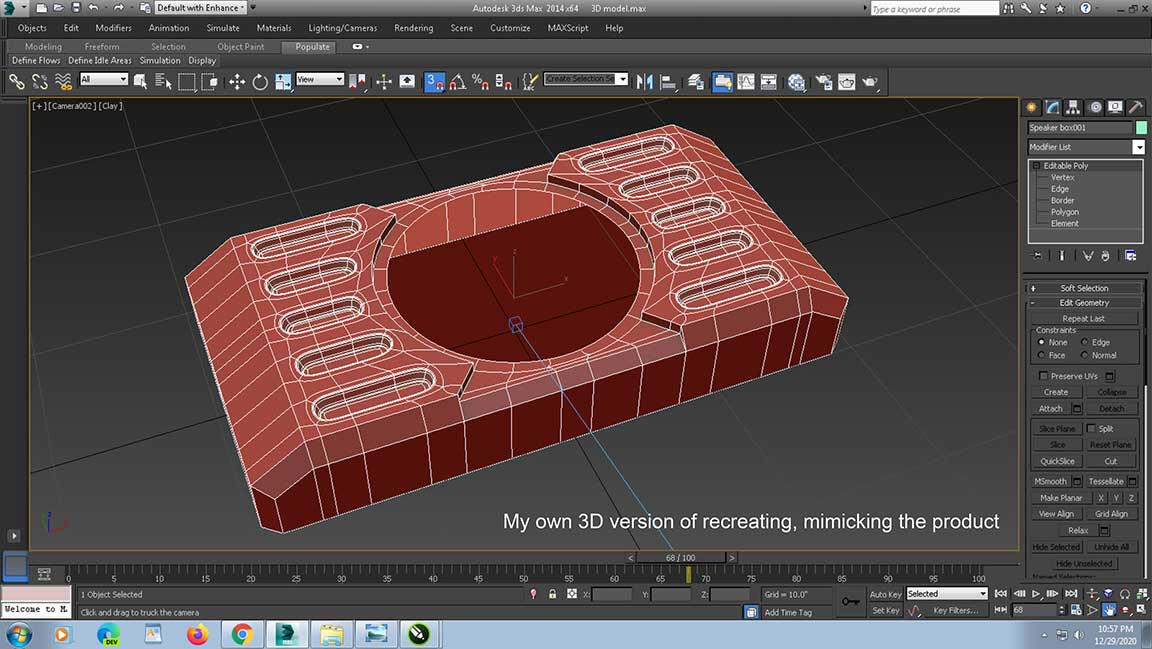Viewport: 1152px width, 649px height.
Task: Enable the Preserve UVs checkbox
Action: click(1044, 376)
